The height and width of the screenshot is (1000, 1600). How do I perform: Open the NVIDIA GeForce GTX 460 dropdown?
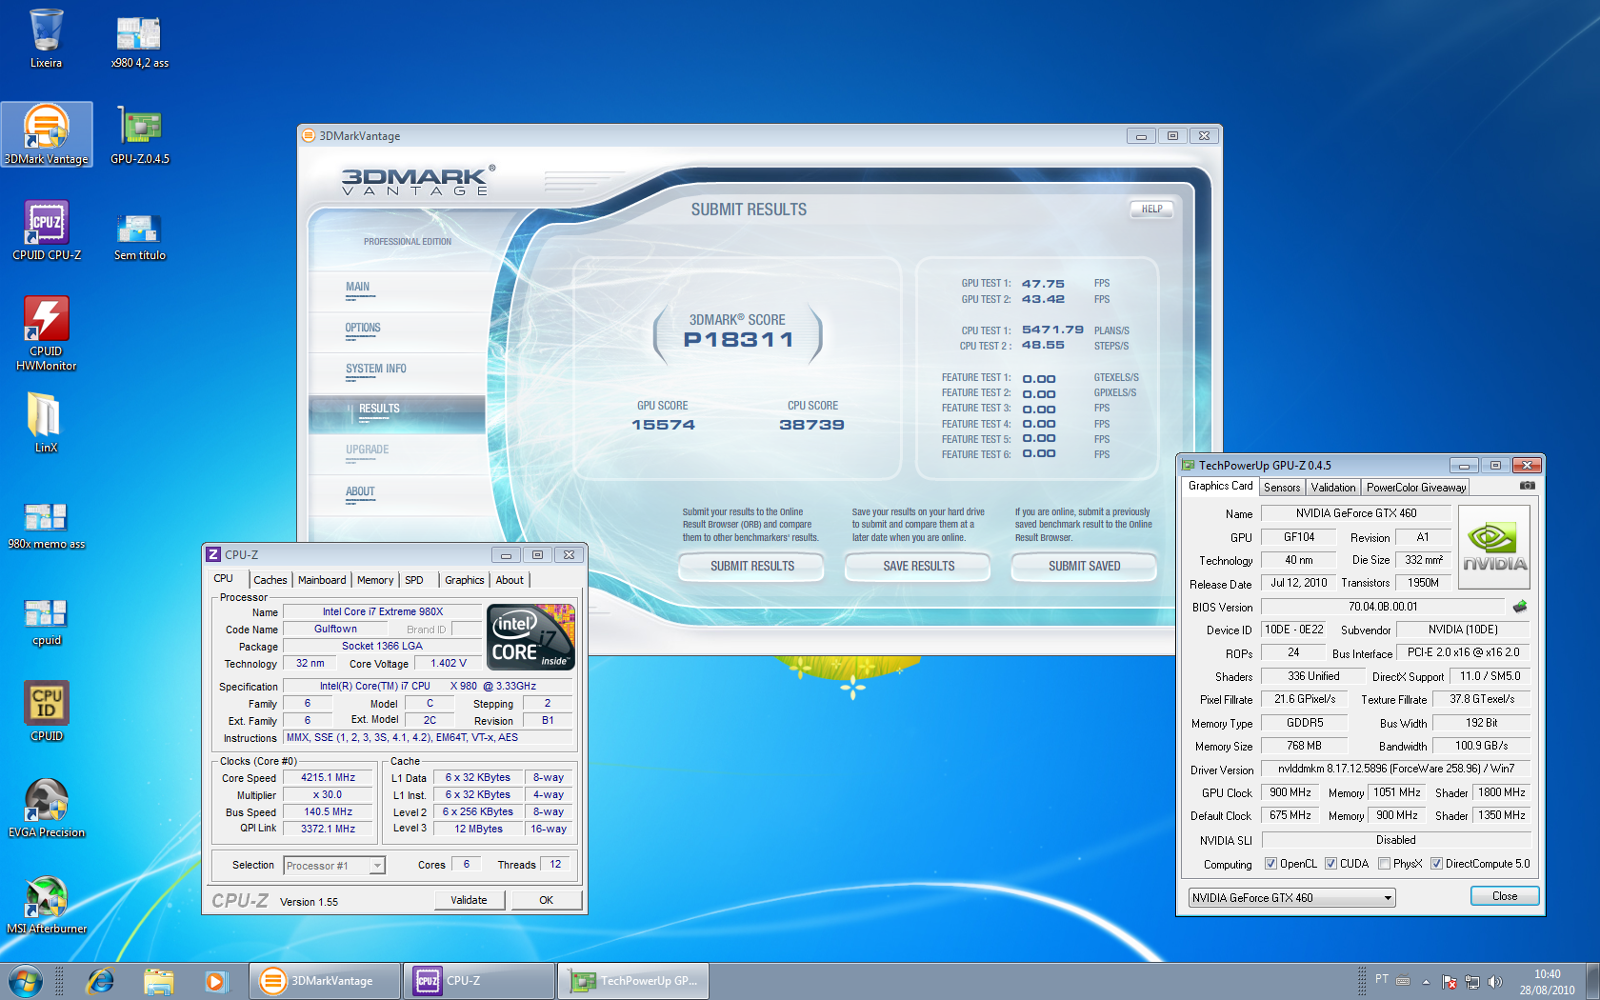(x=1291, y=898)
